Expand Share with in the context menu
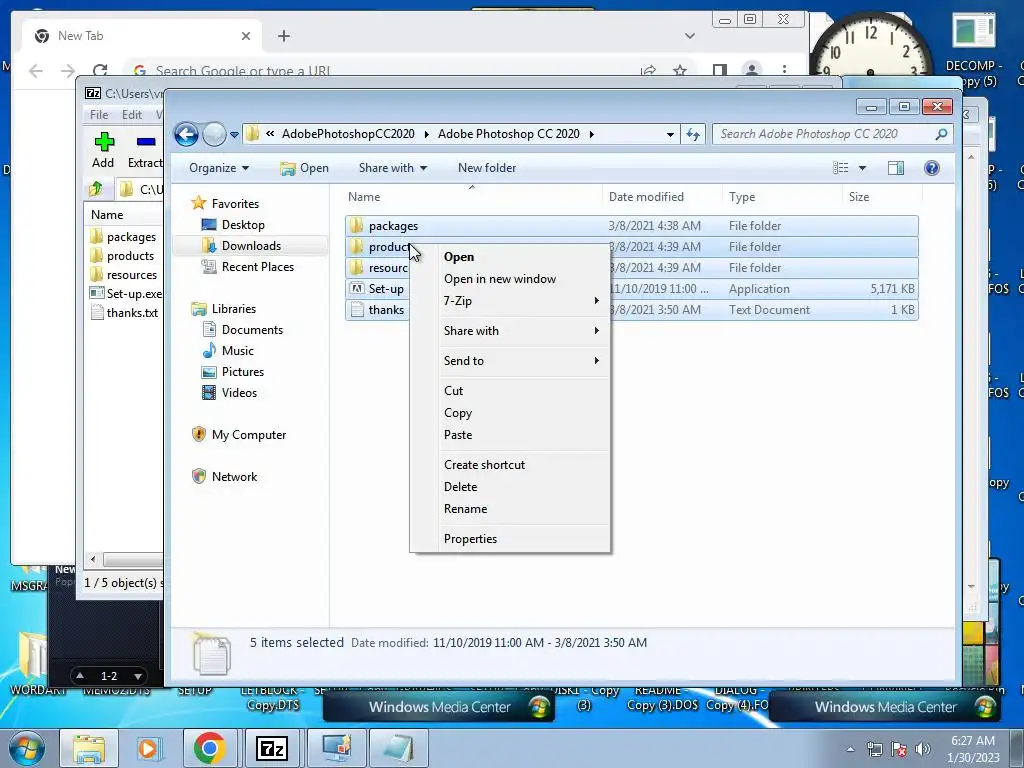The image size is (1024, 768). pos(510,331)
